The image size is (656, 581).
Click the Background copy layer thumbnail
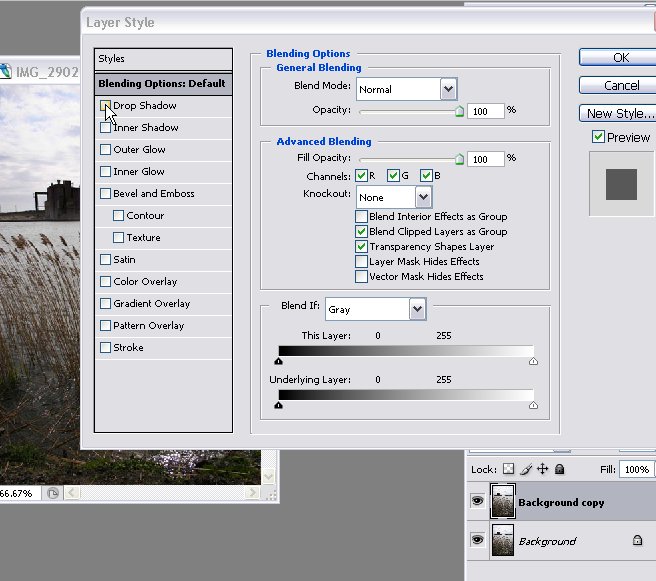pos(501,502)
